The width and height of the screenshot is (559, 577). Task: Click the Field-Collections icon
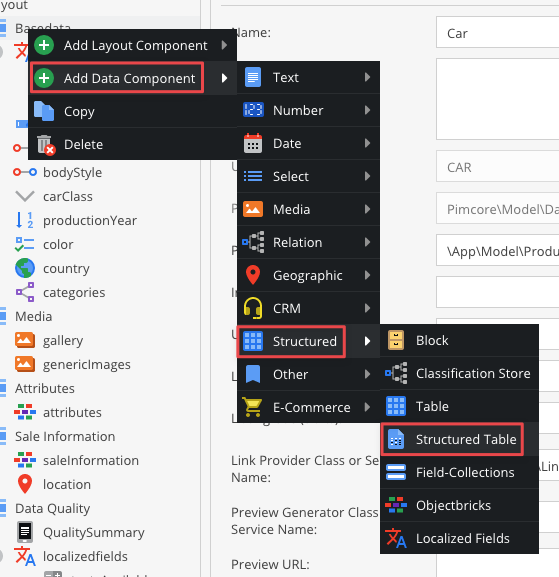click(396, 472)
